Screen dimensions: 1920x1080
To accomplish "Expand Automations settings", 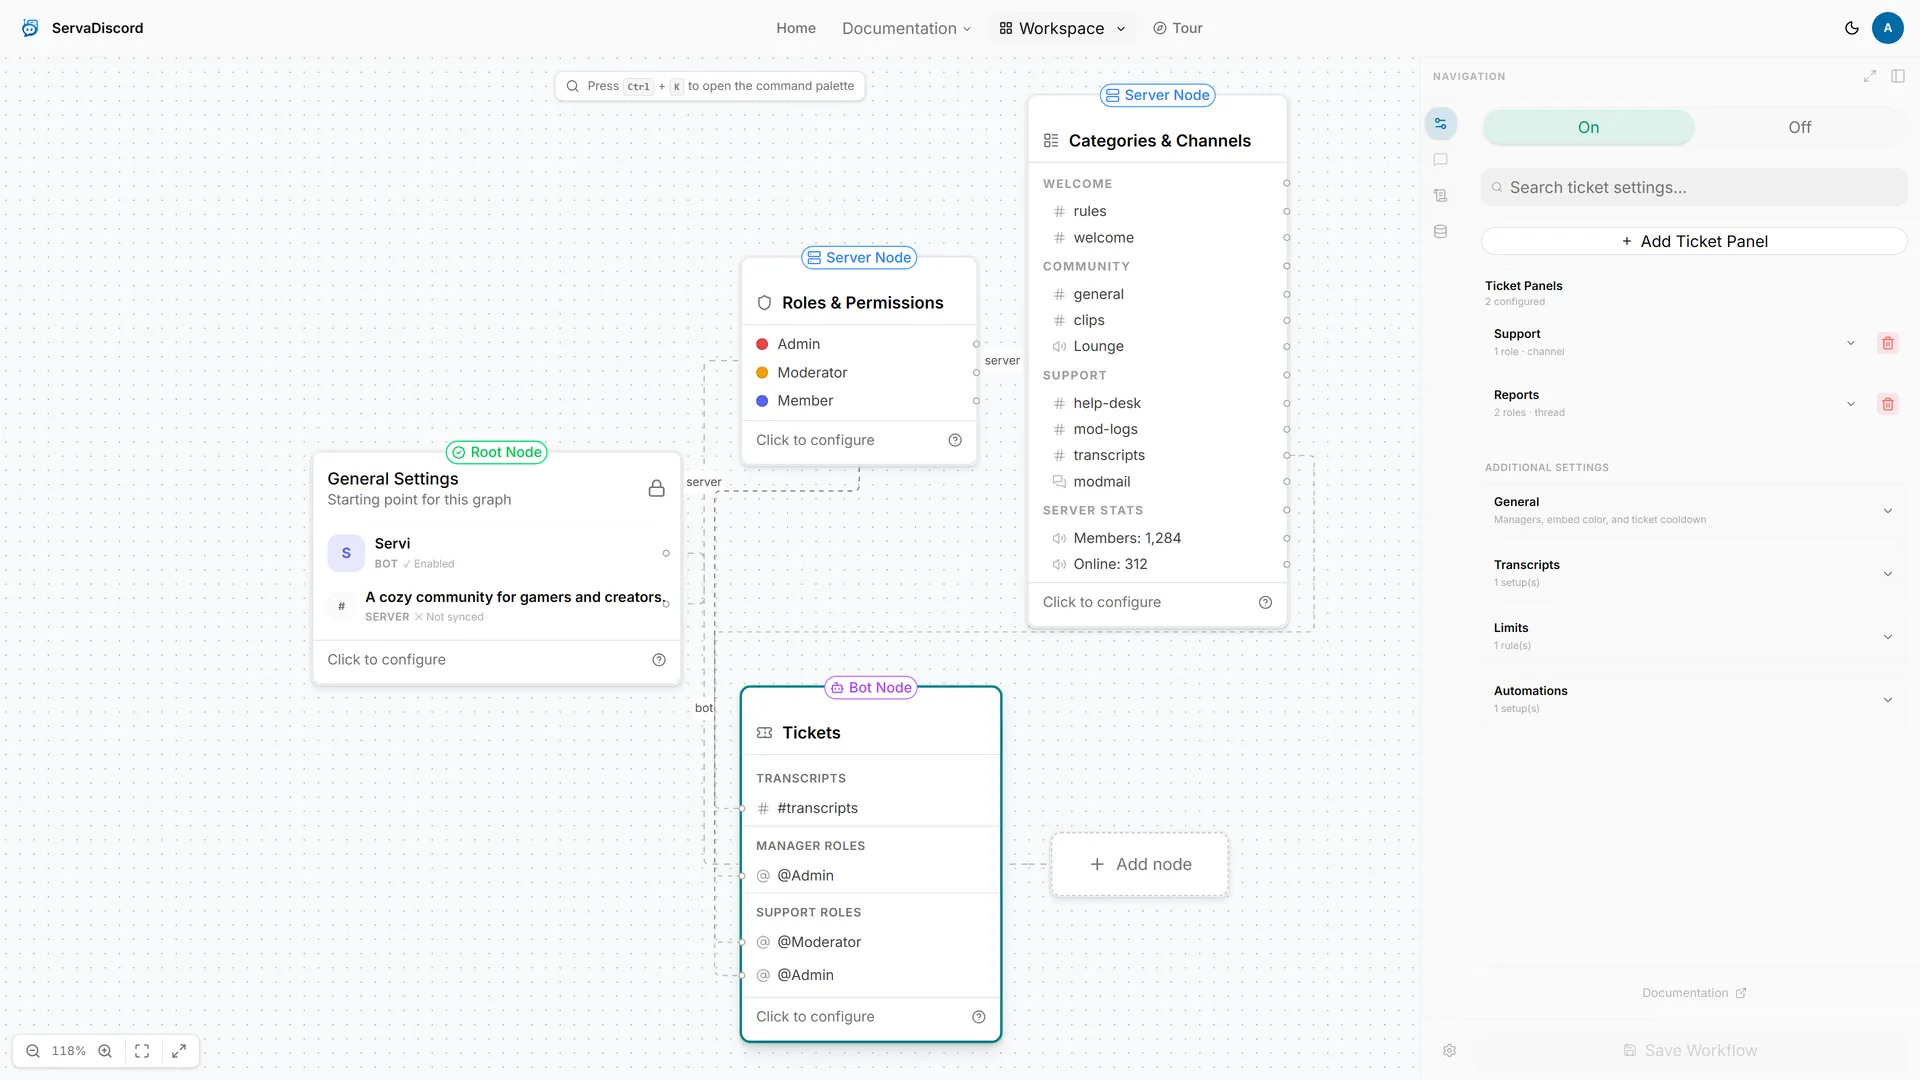I will tap(1692, 699).
